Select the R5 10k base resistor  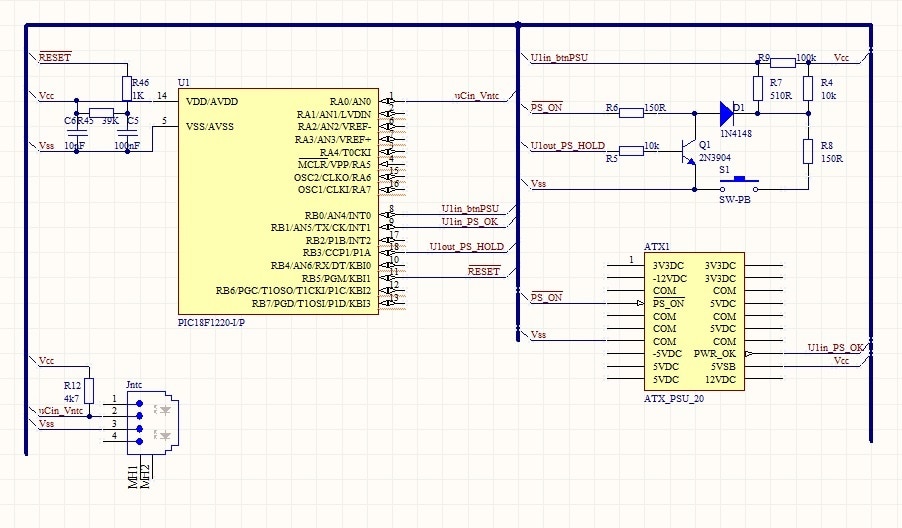coord(631,151)
